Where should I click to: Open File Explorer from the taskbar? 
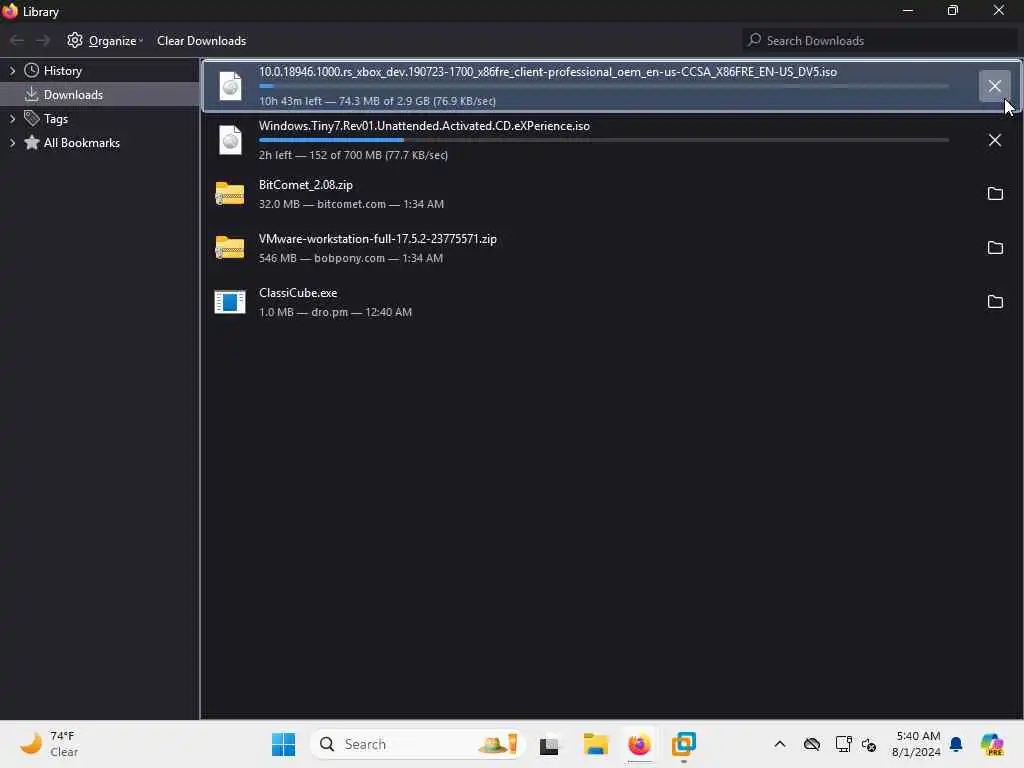pyautogui.click(x=596, y=744)
